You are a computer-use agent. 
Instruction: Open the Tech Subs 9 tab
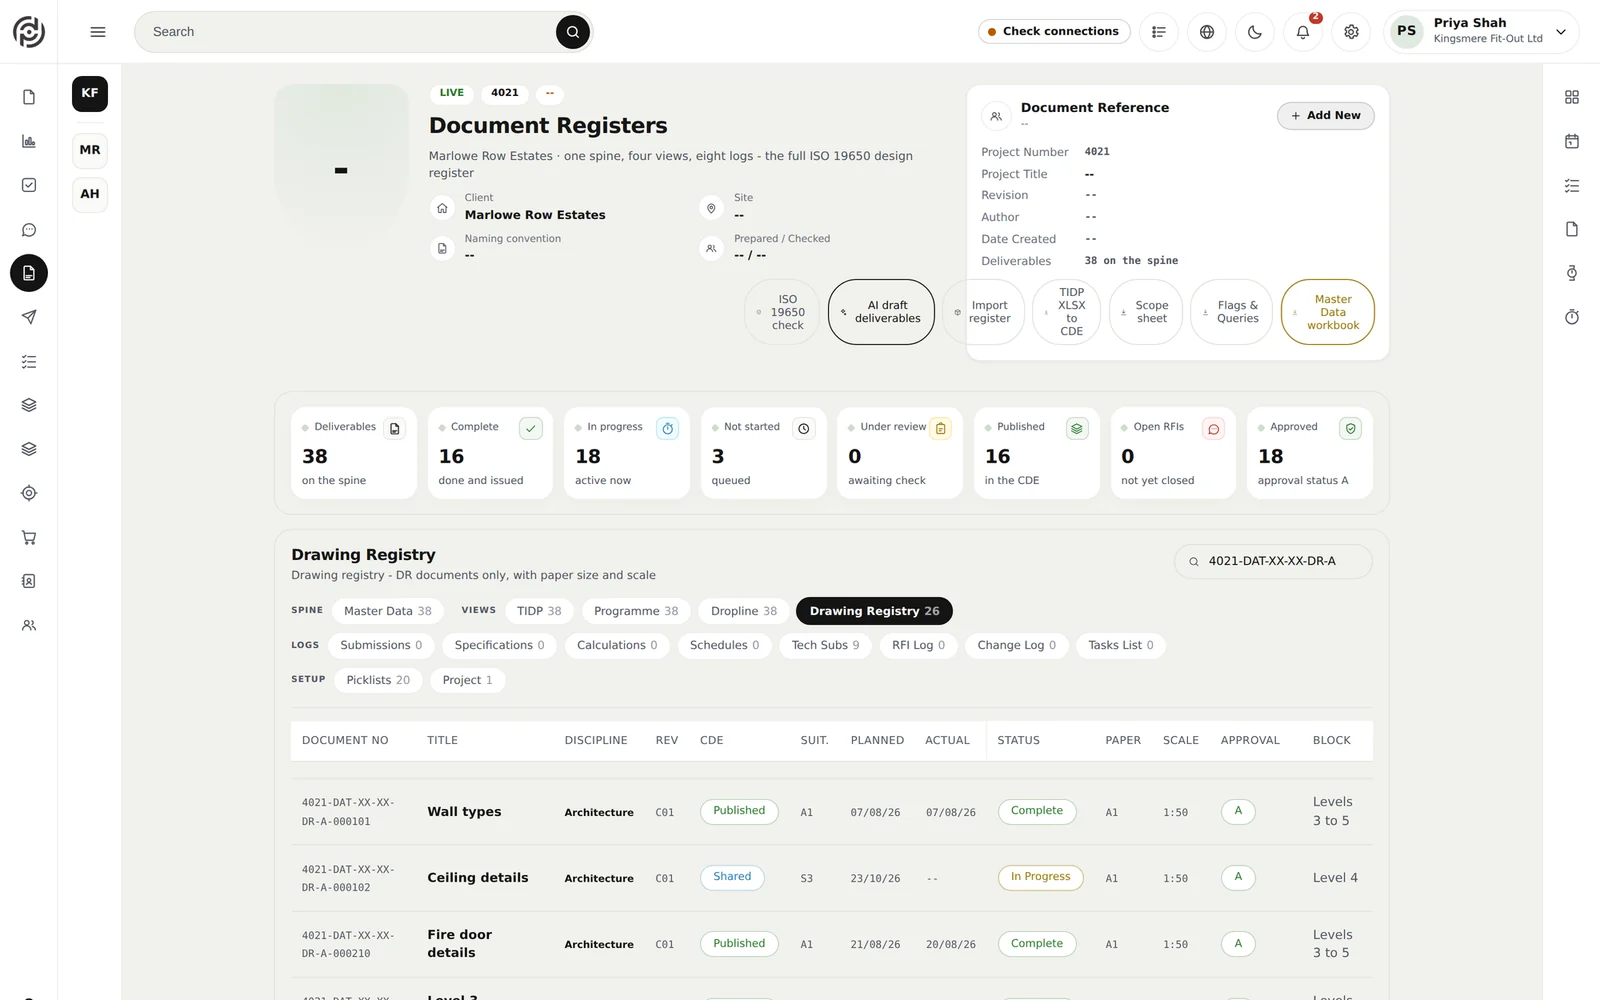coord(825,645)
